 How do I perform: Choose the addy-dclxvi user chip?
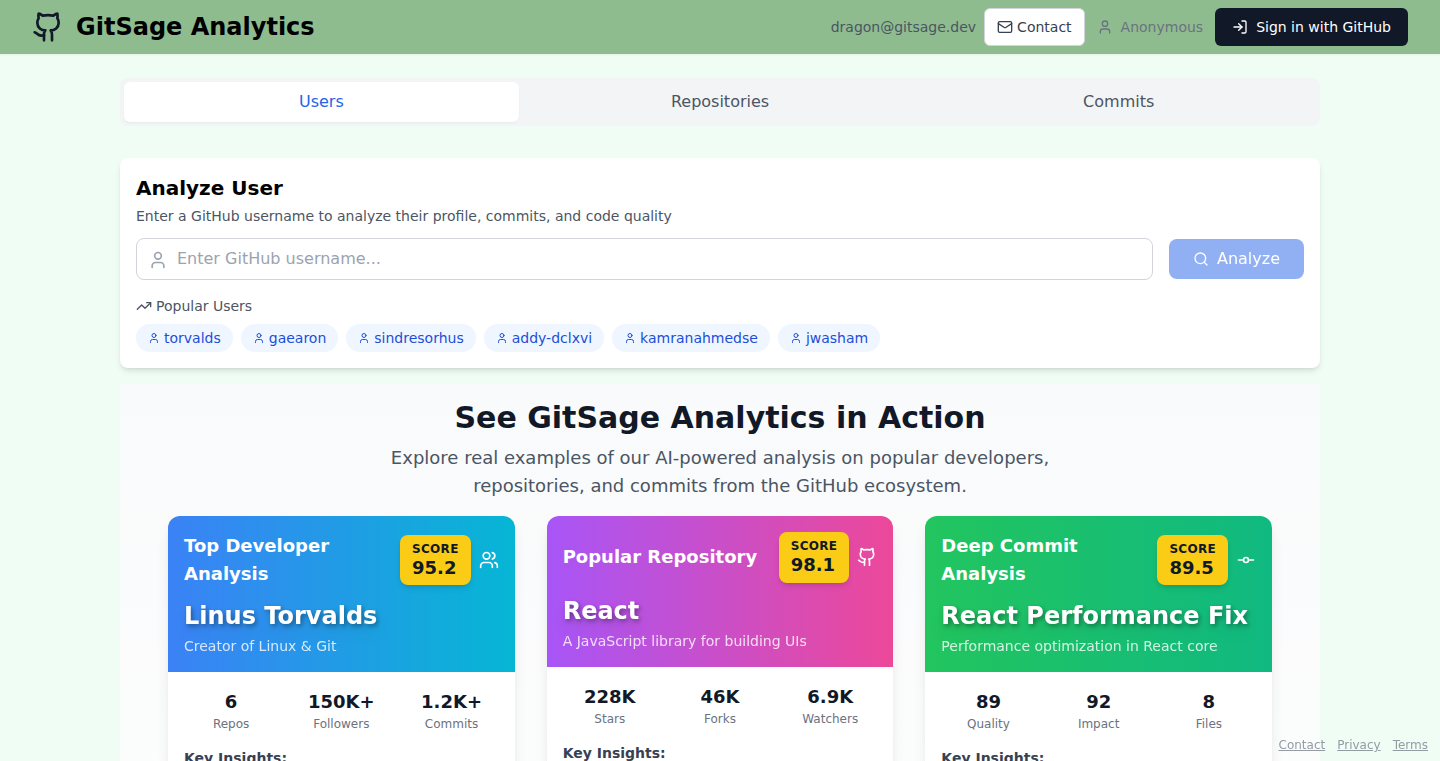(544, 338)
